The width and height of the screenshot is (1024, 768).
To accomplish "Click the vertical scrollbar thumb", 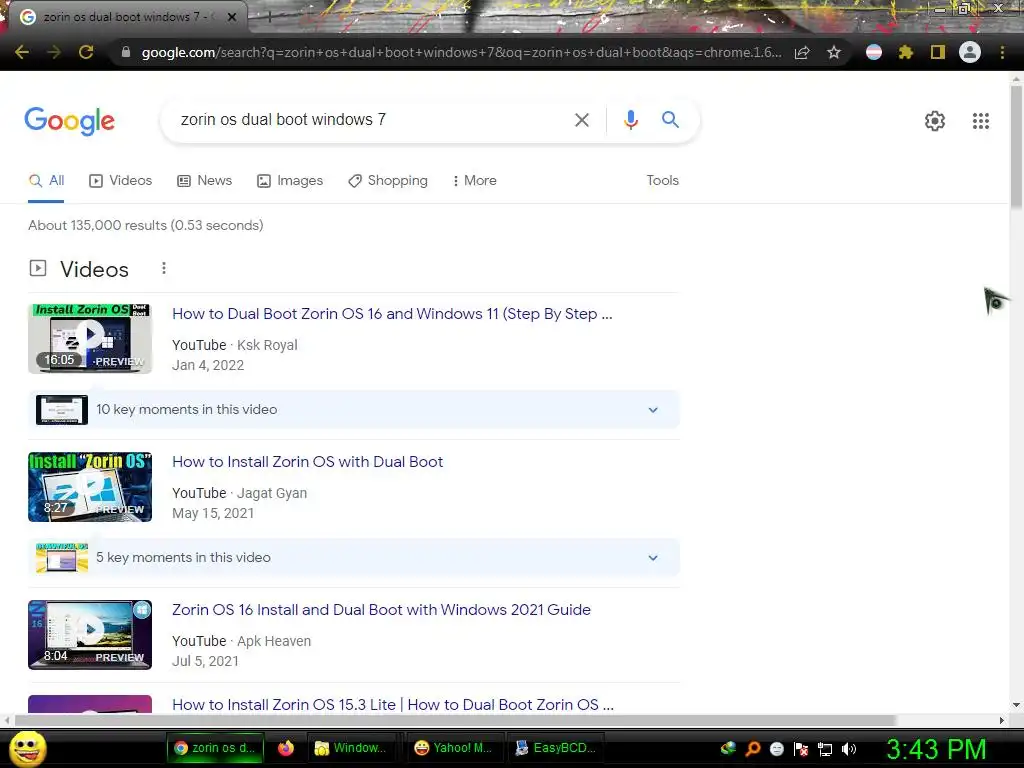I will 1016,147.
